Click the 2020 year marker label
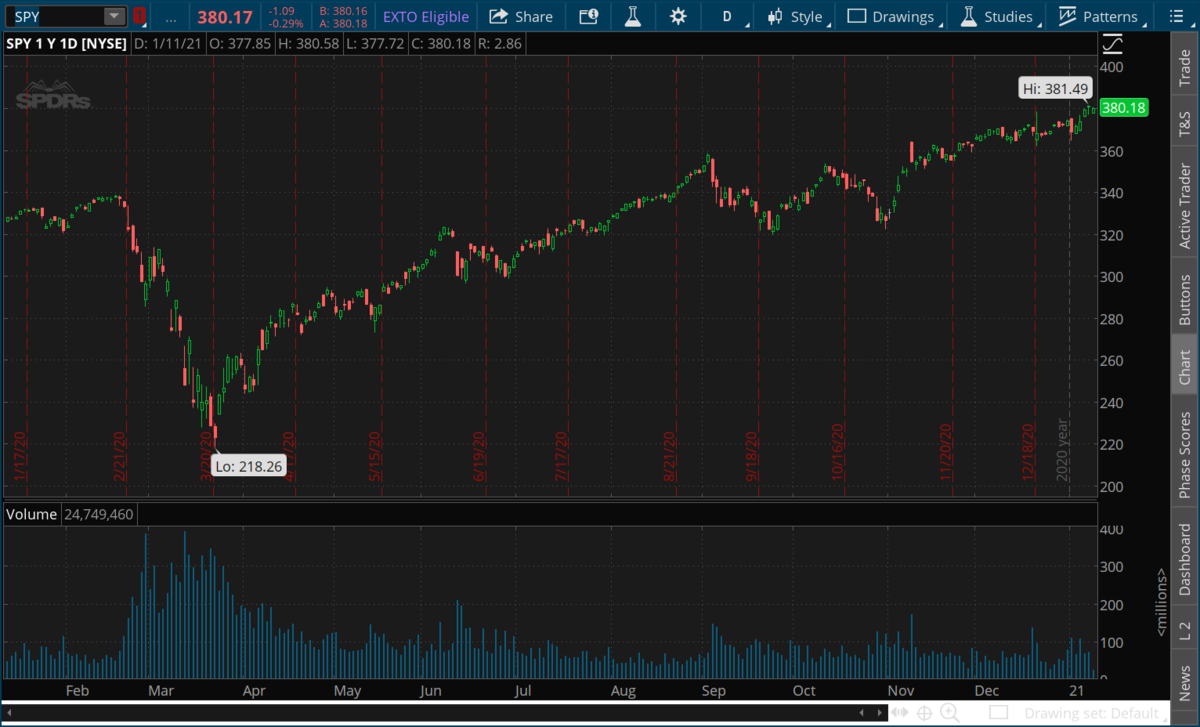Image resolution: width=1200 pixels, height=727 pixels. pyautogui.click(x=1064, y=450)
